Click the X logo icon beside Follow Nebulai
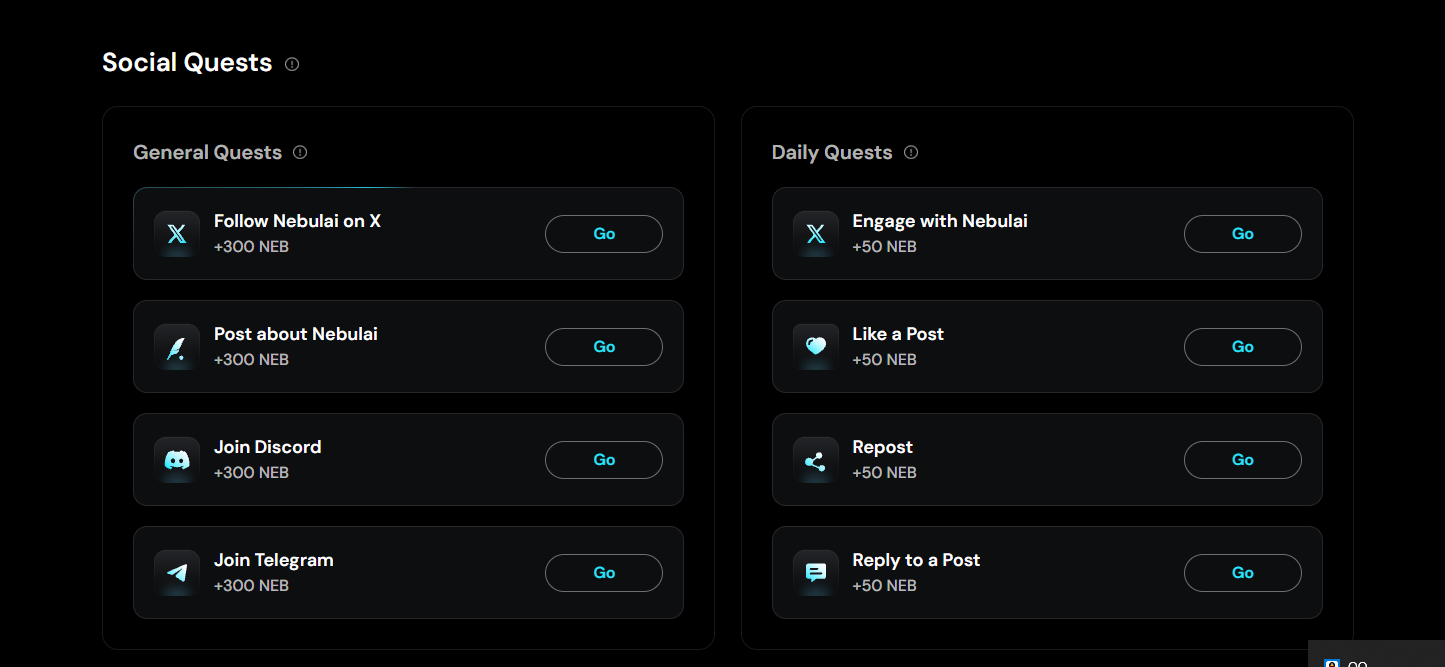The height and width of the screenshot is (667, 1445). coord(177,234)
